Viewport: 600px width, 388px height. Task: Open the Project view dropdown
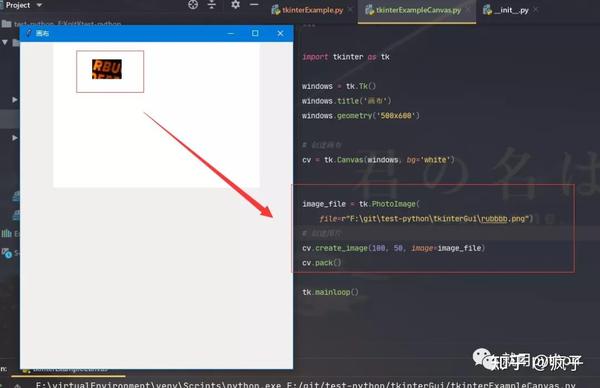tap(39, 5)
